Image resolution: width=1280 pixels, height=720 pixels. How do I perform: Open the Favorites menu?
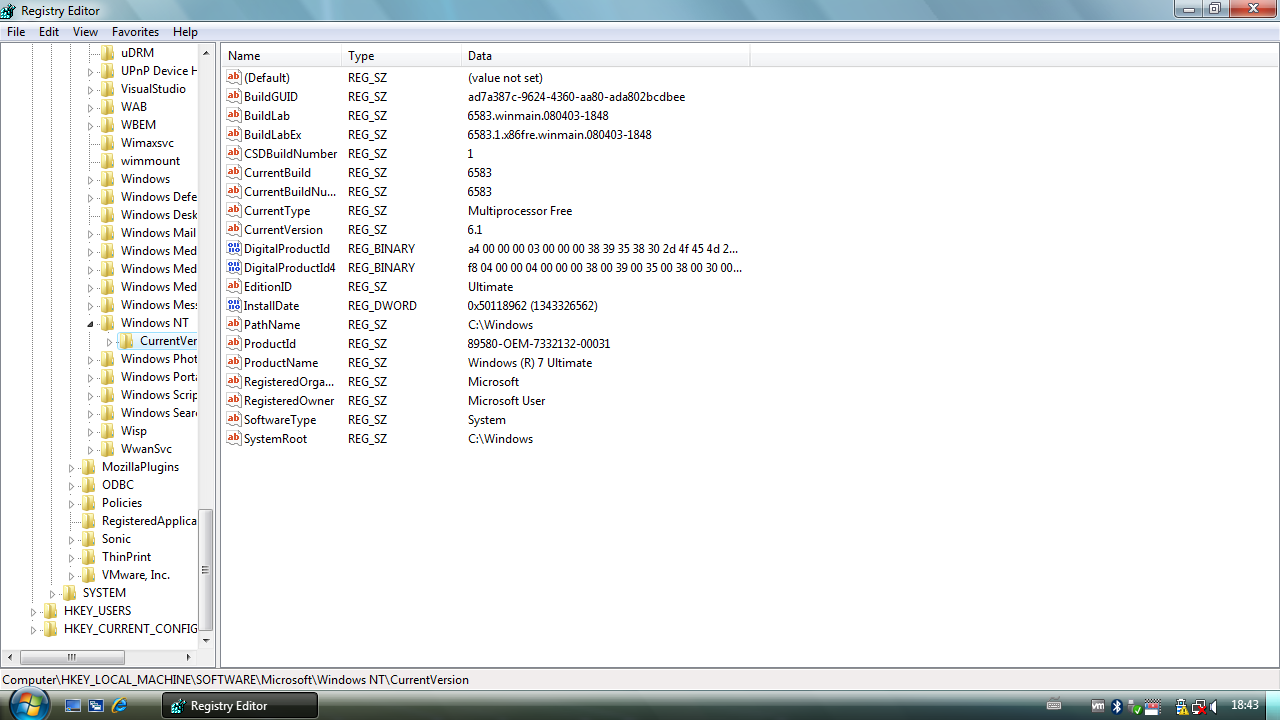pyautogui.click(x=134, y=32)
